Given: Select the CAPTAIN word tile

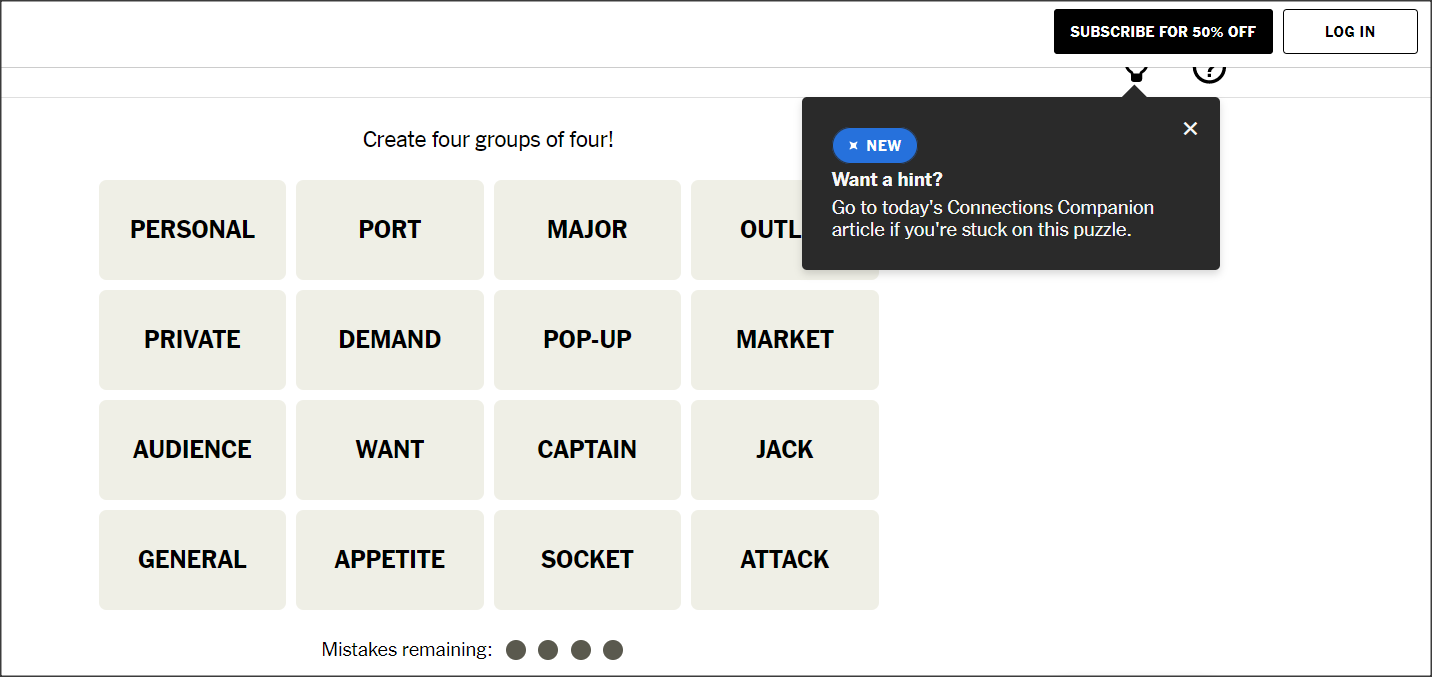Looking at the screenshot, I should click(x=587, y=450).
